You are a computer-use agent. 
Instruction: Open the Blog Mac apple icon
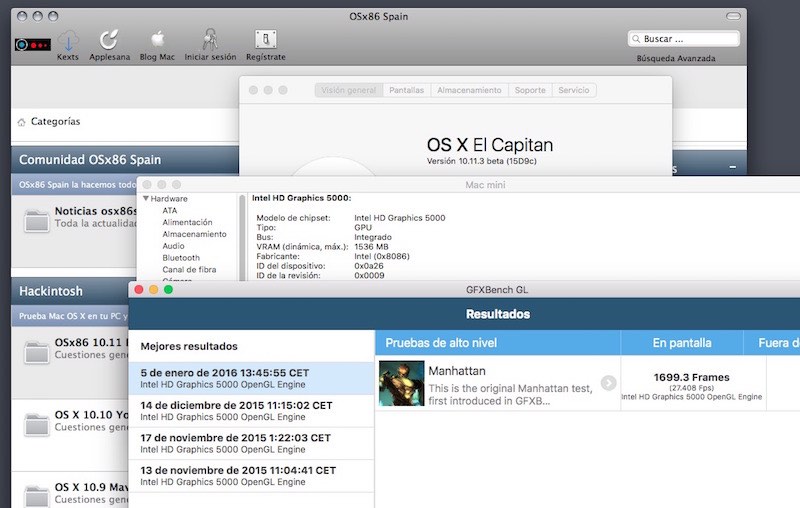(x=158, y=40)
